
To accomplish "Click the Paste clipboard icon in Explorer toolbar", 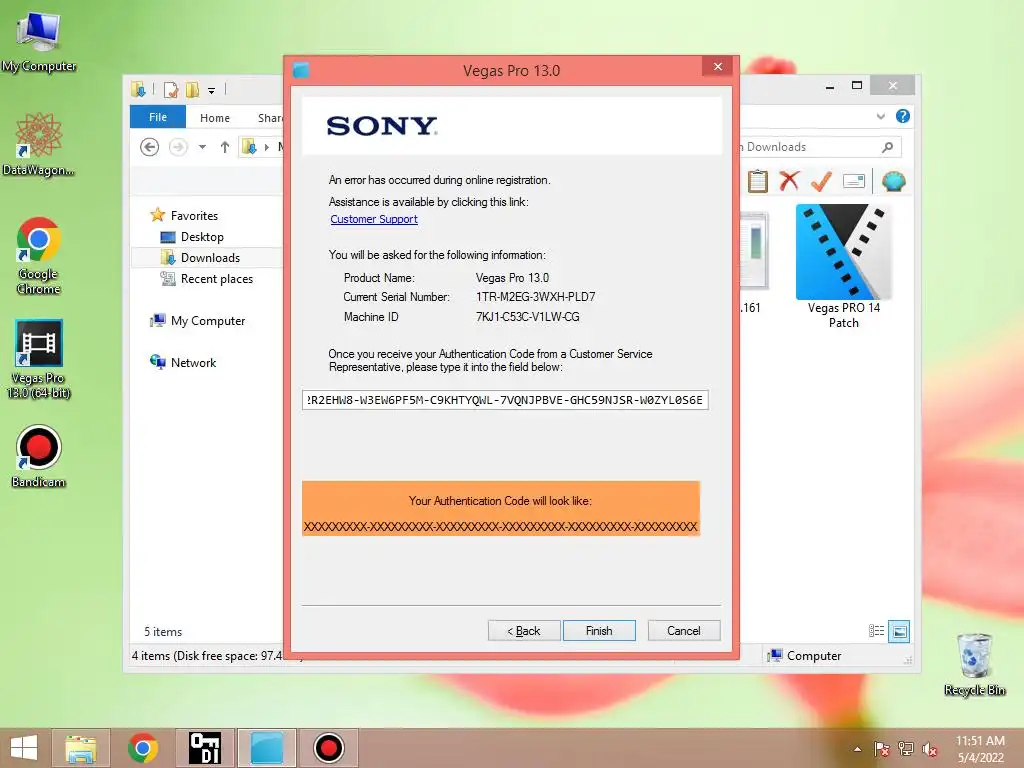I will point(758,181).
